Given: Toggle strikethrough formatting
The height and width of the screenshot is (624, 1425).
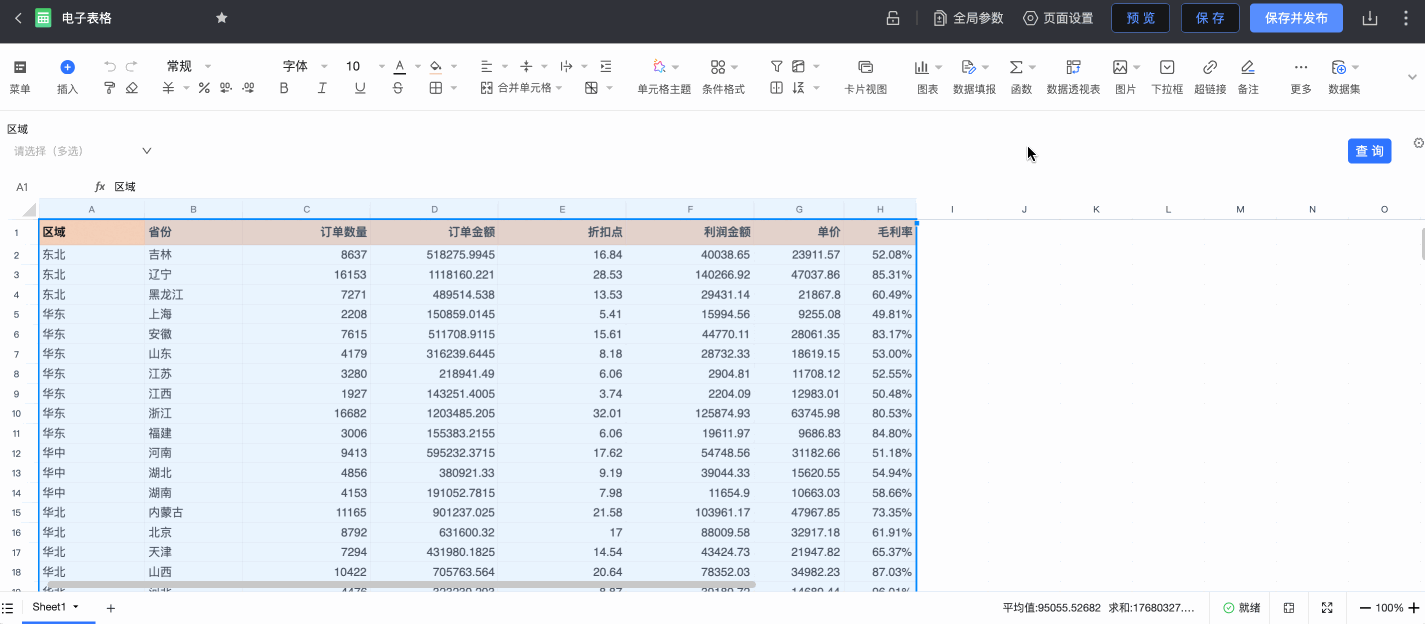Looking at the screenshot, I should [398, 88].
